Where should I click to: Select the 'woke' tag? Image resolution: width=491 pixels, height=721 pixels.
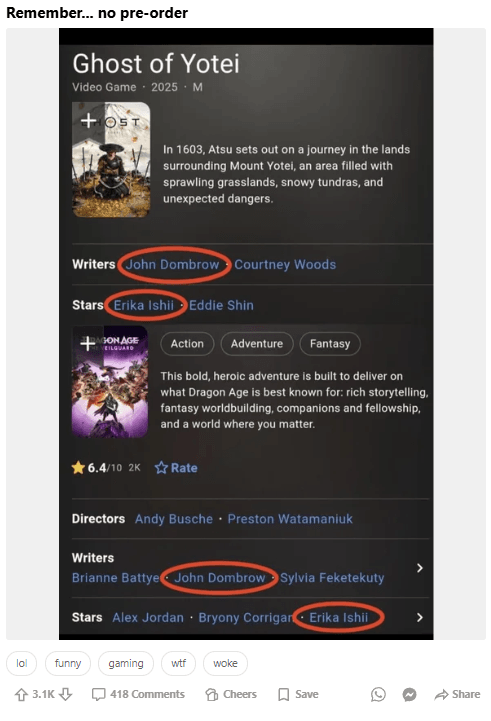[225, 664]
